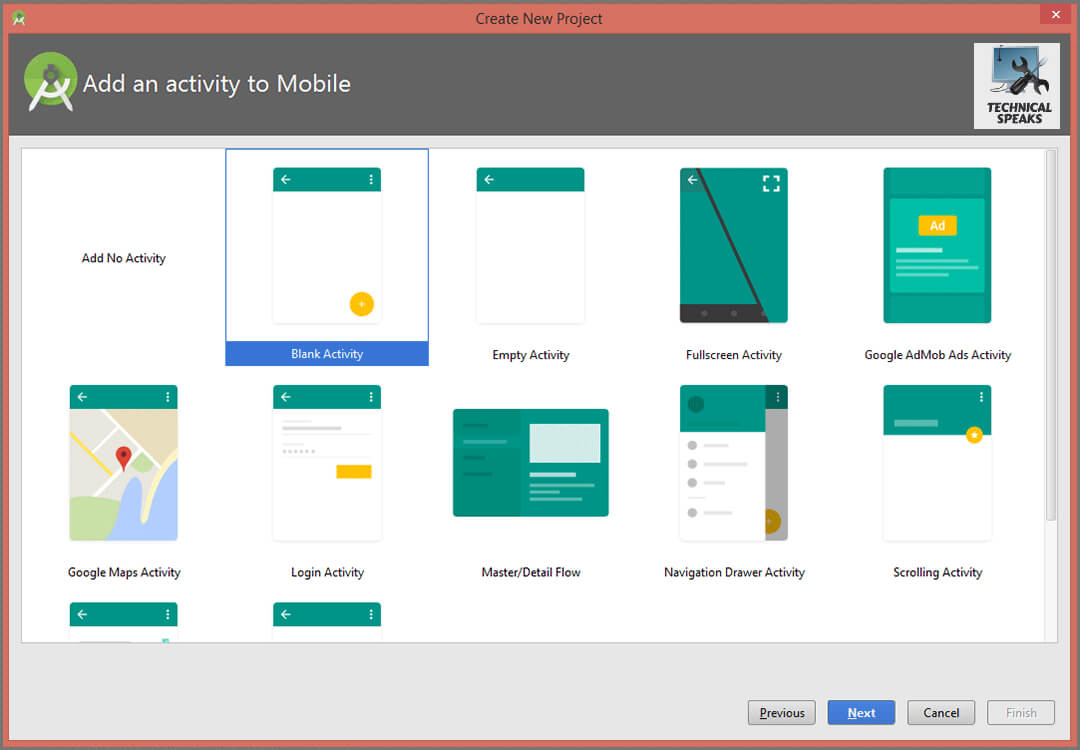Click the Android icon in the title bar
The width and height of the screenshot is (1080, 750).
[18, 17]
